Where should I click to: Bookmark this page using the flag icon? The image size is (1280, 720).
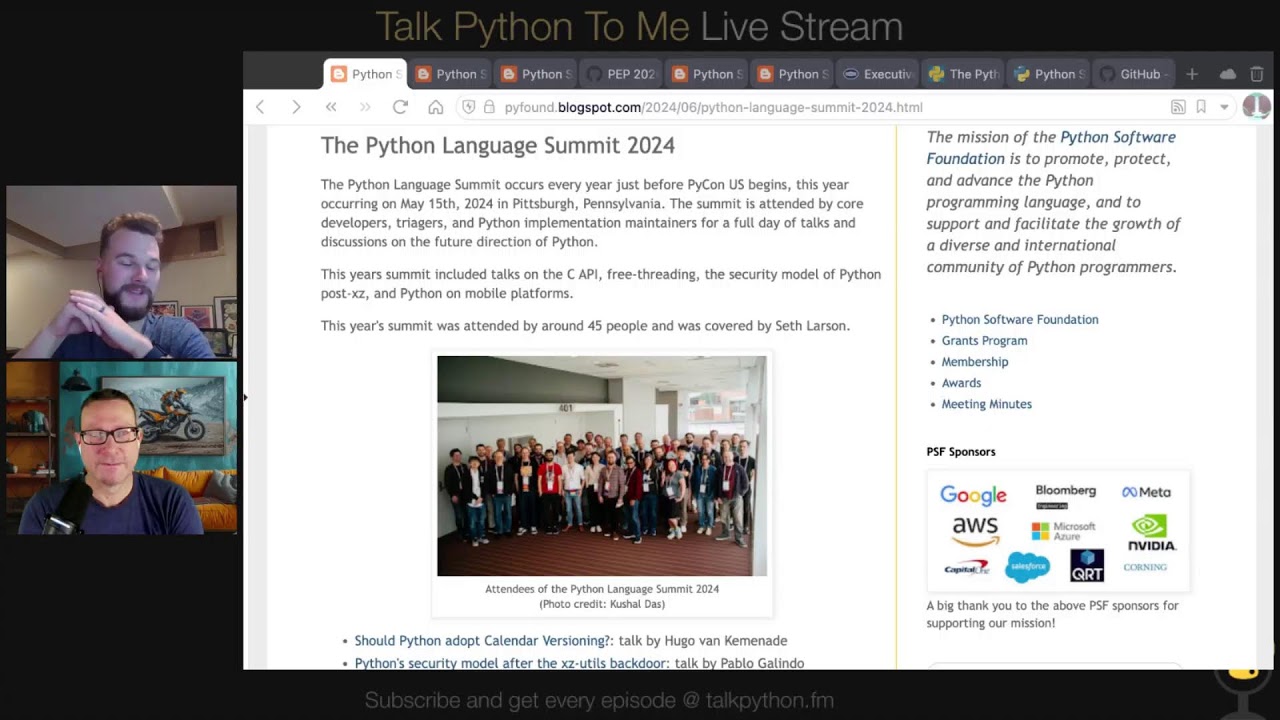pos(1201,107)
